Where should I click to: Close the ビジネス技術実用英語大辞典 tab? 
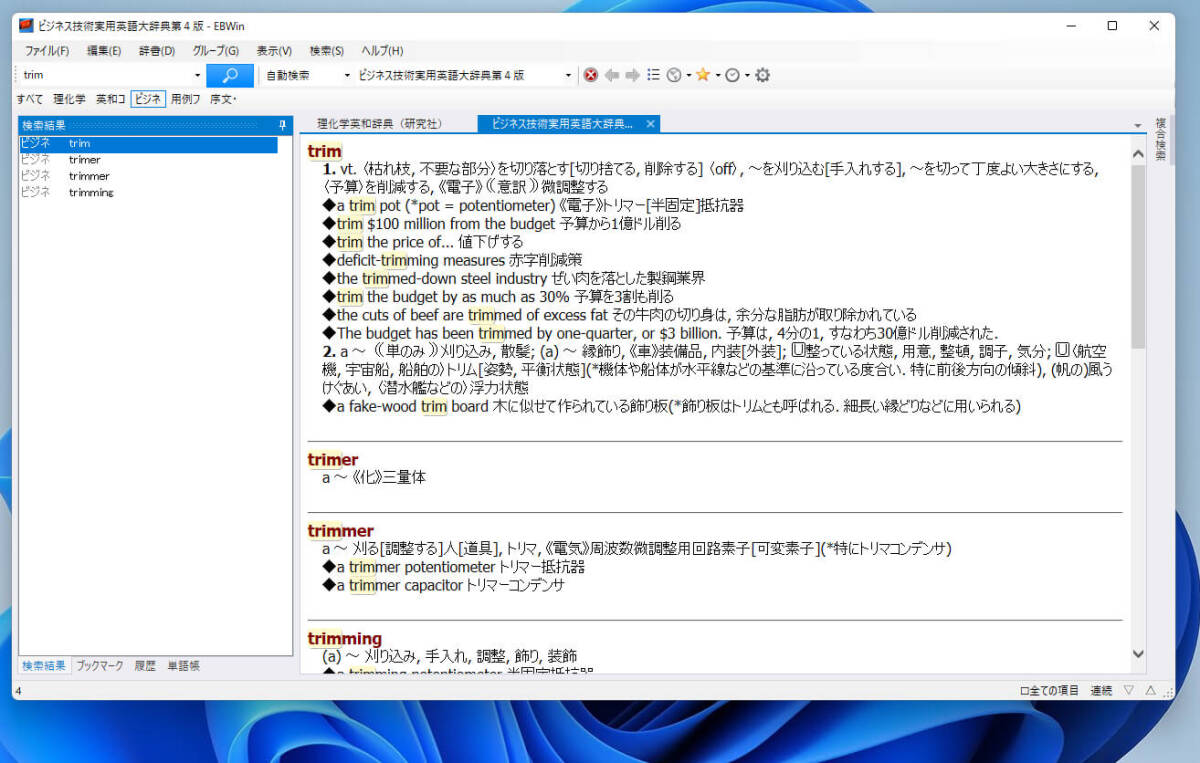click(650, 124)
